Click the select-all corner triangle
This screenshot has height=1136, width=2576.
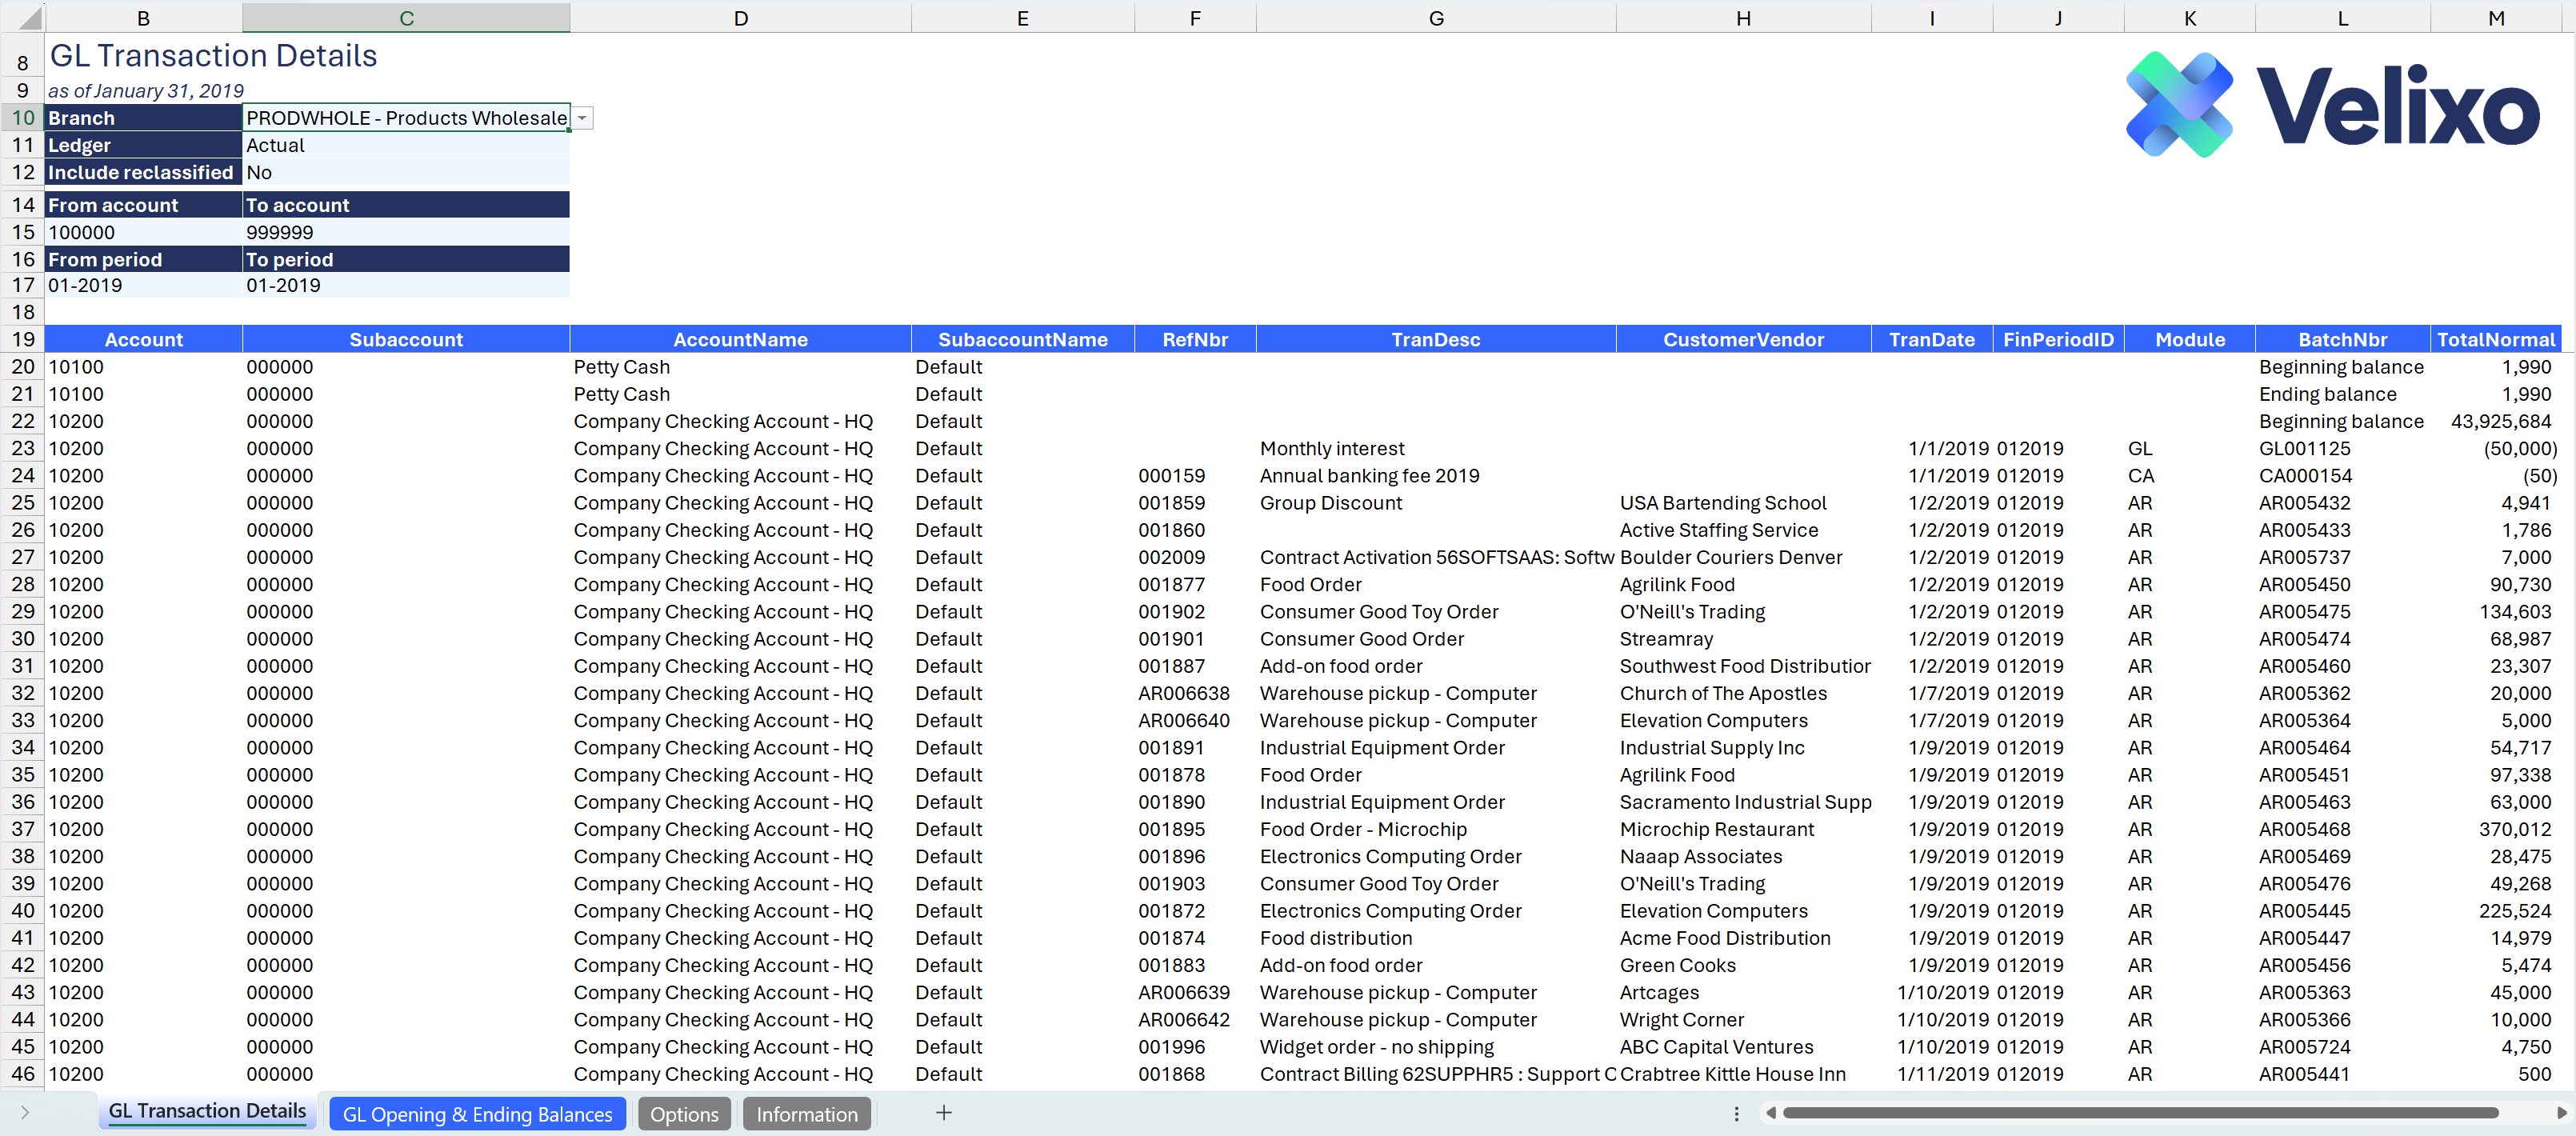(x=30, y=19)
